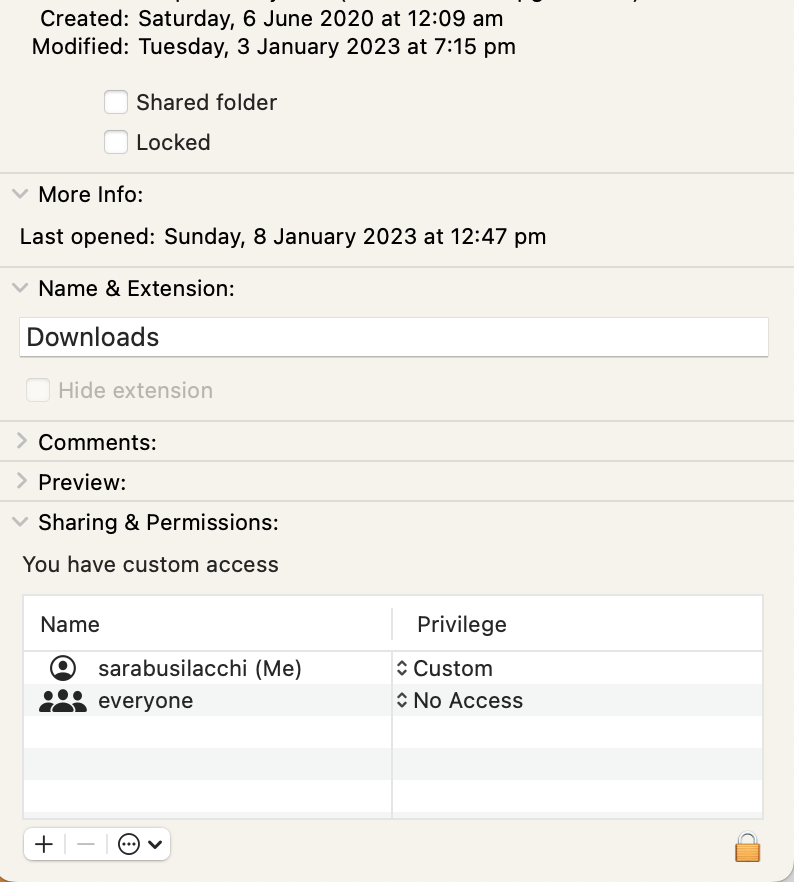Open privilege dropdown for sarabusilacchi

click(446, 669)
